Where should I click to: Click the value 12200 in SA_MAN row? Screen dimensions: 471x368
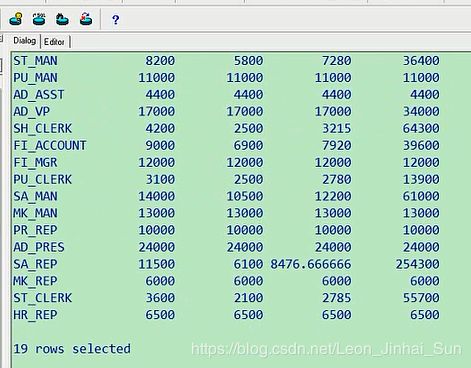pyautogui.click(x=333, y=196)
